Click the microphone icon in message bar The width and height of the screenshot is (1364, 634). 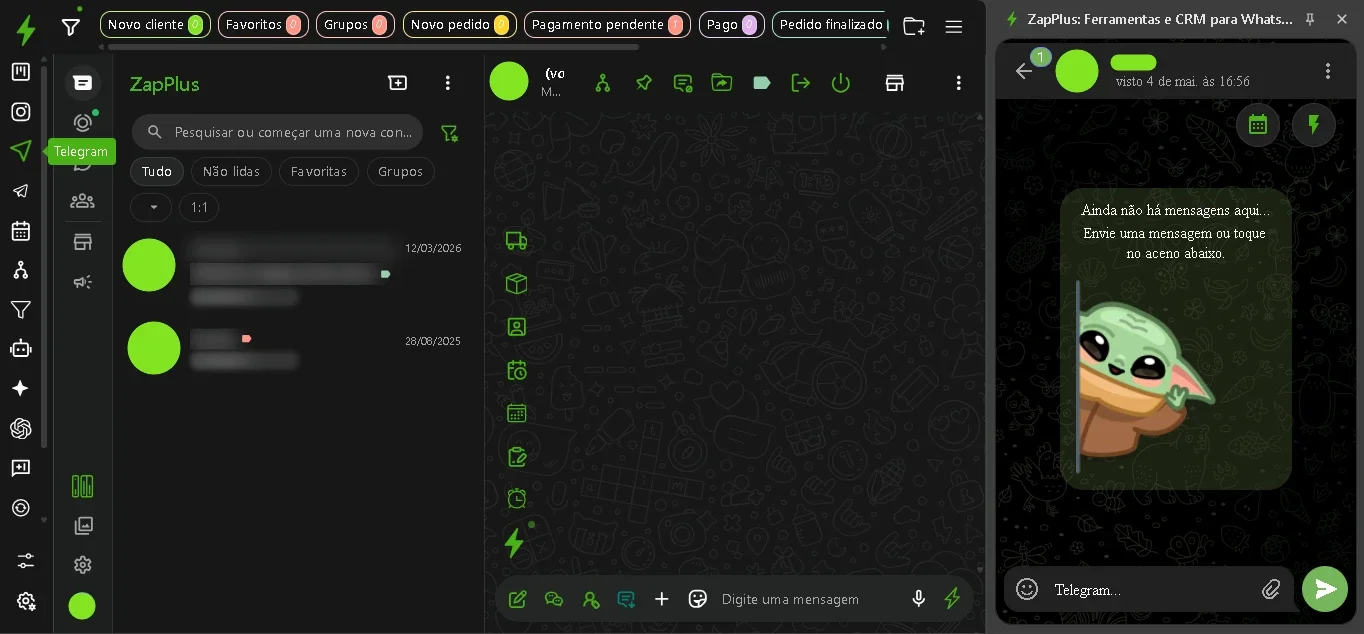point(918,599)
